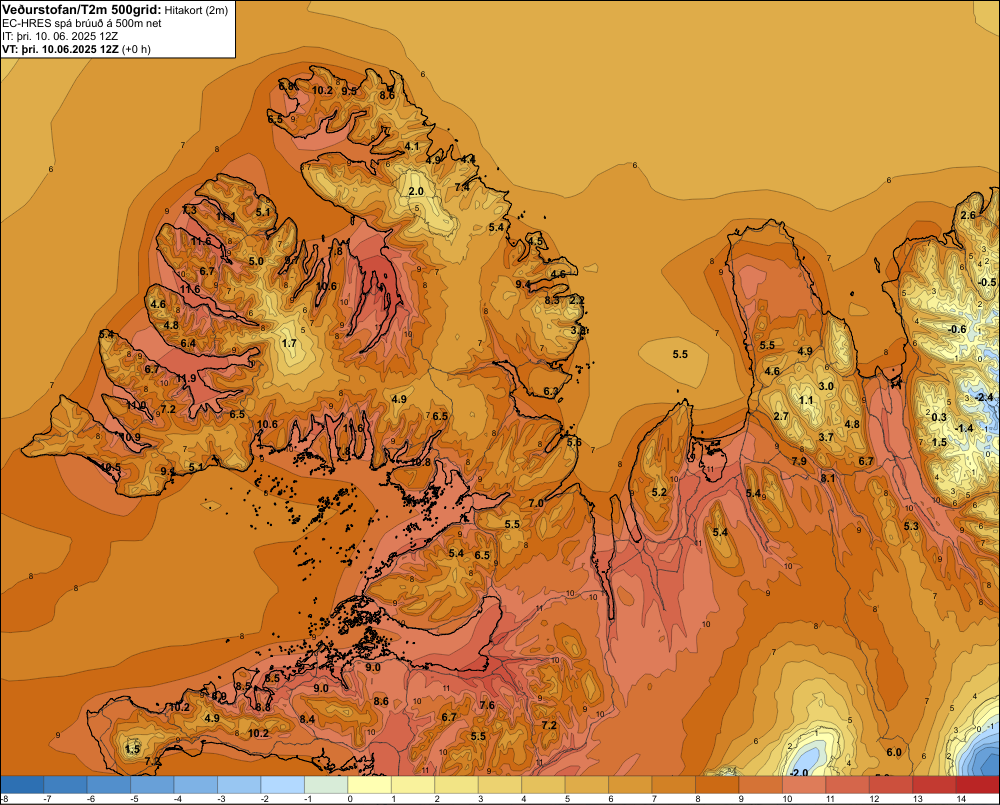This screenshot has width=1000, height=805.
Task: Select the legend color swatch between -1 and 0
Action: coord(326,785)
